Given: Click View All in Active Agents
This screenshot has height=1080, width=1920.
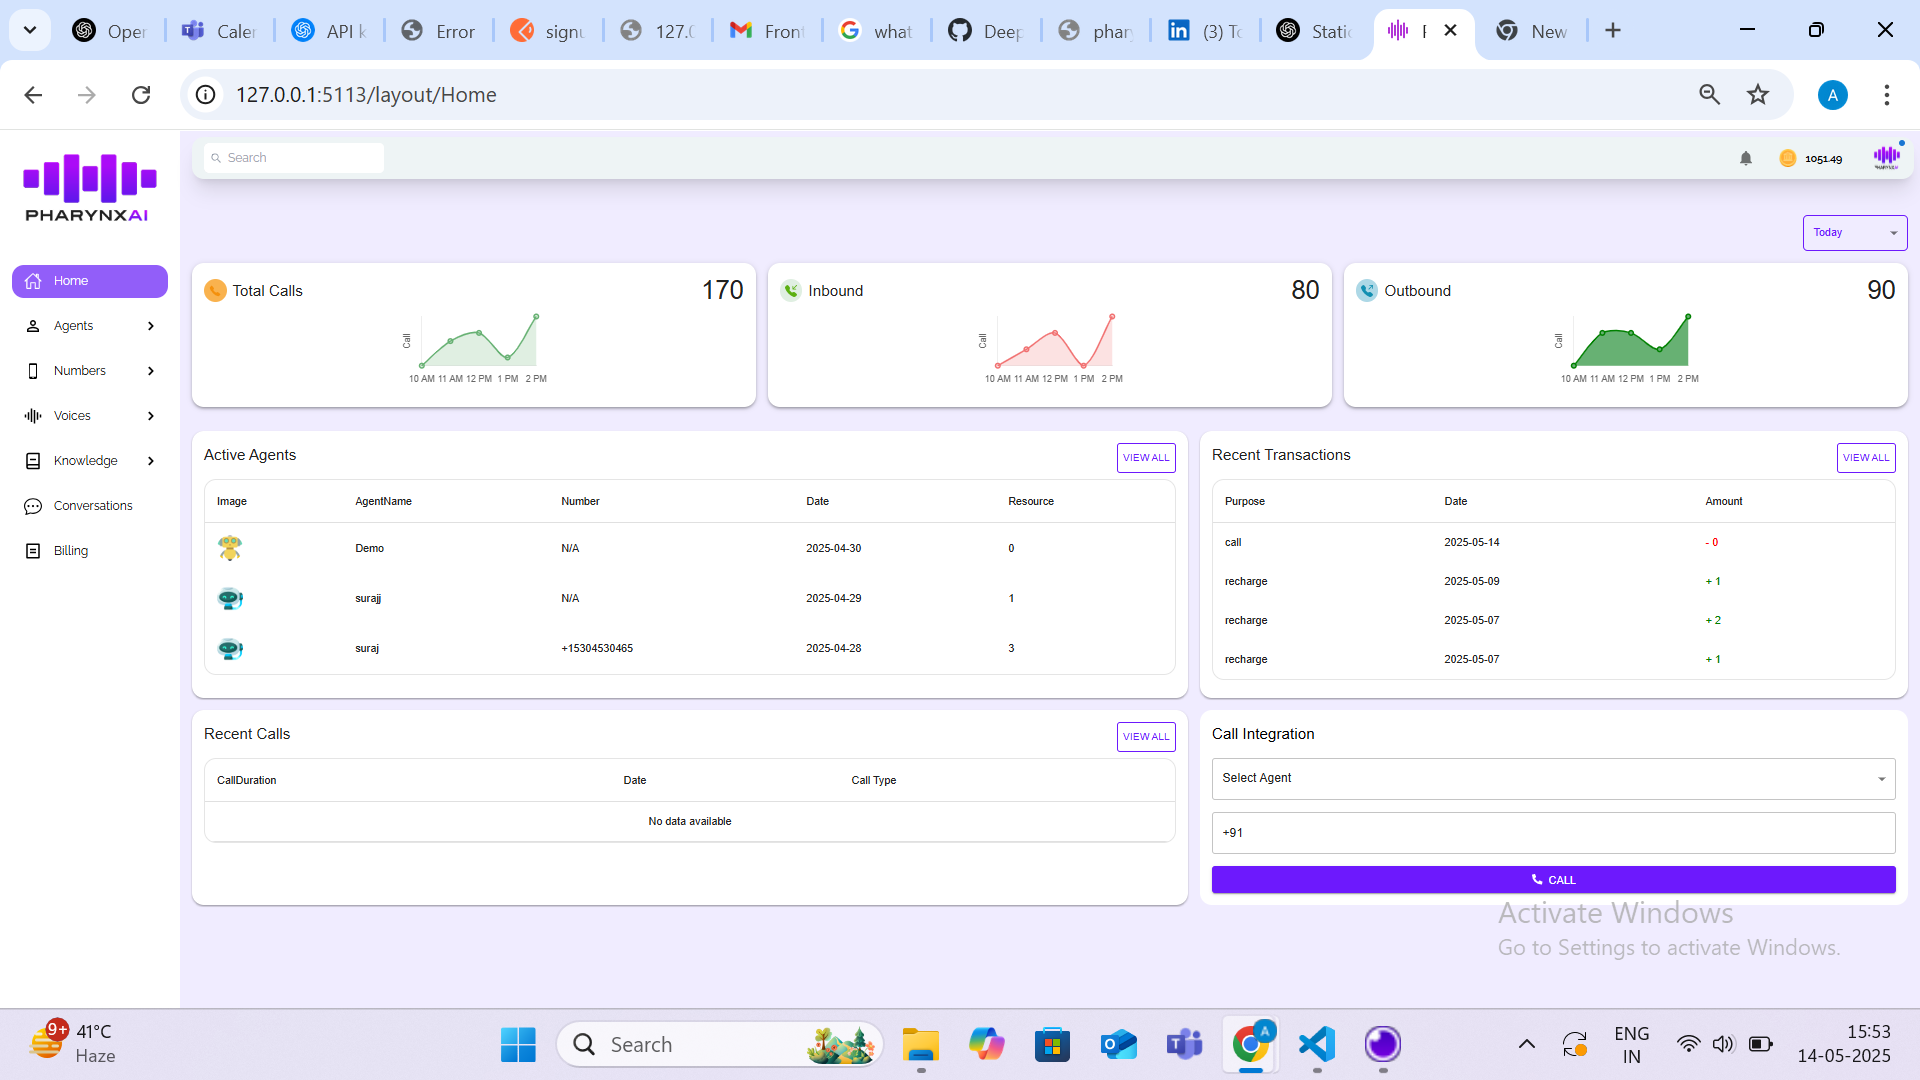Looking at the screenshot, I should [1146, 457].
